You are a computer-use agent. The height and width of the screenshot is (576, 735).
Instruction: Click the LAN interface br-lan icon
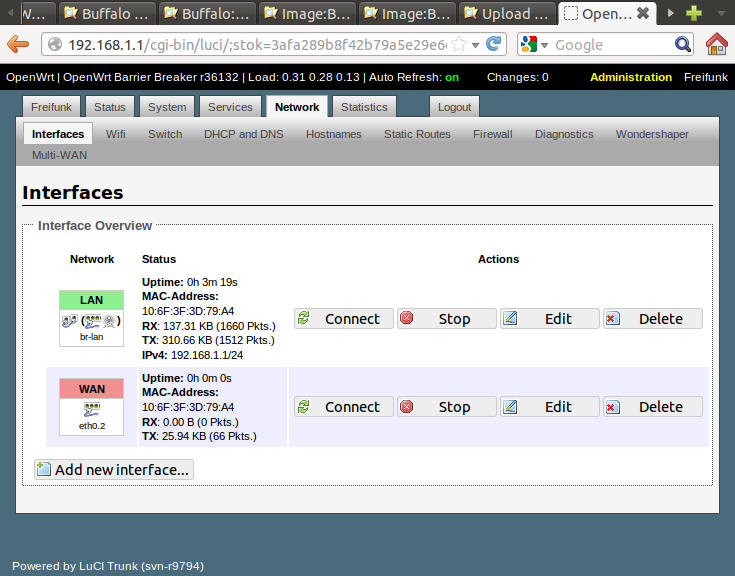[x=91, y=323]
